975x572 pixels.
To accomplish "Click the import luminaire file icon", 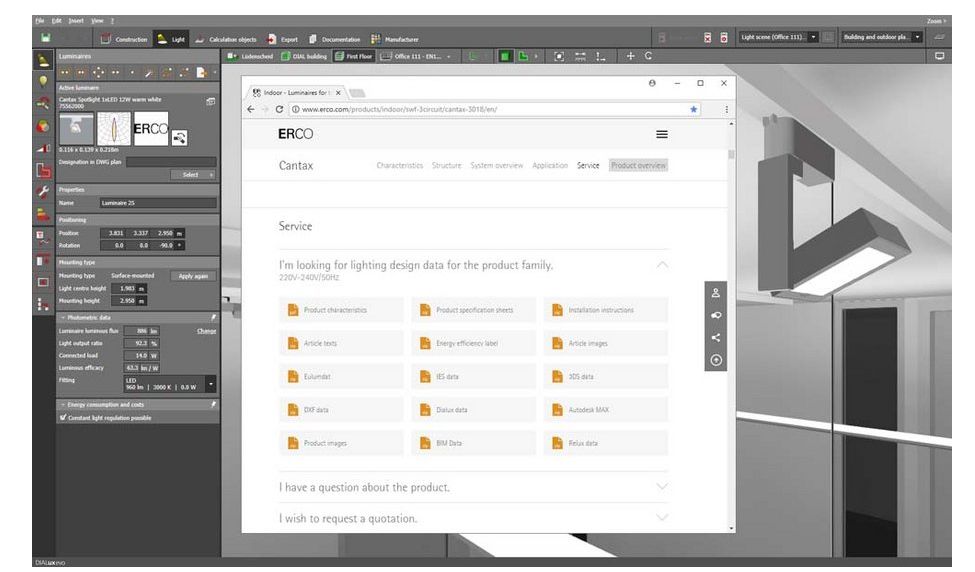I will pos(201,73).
